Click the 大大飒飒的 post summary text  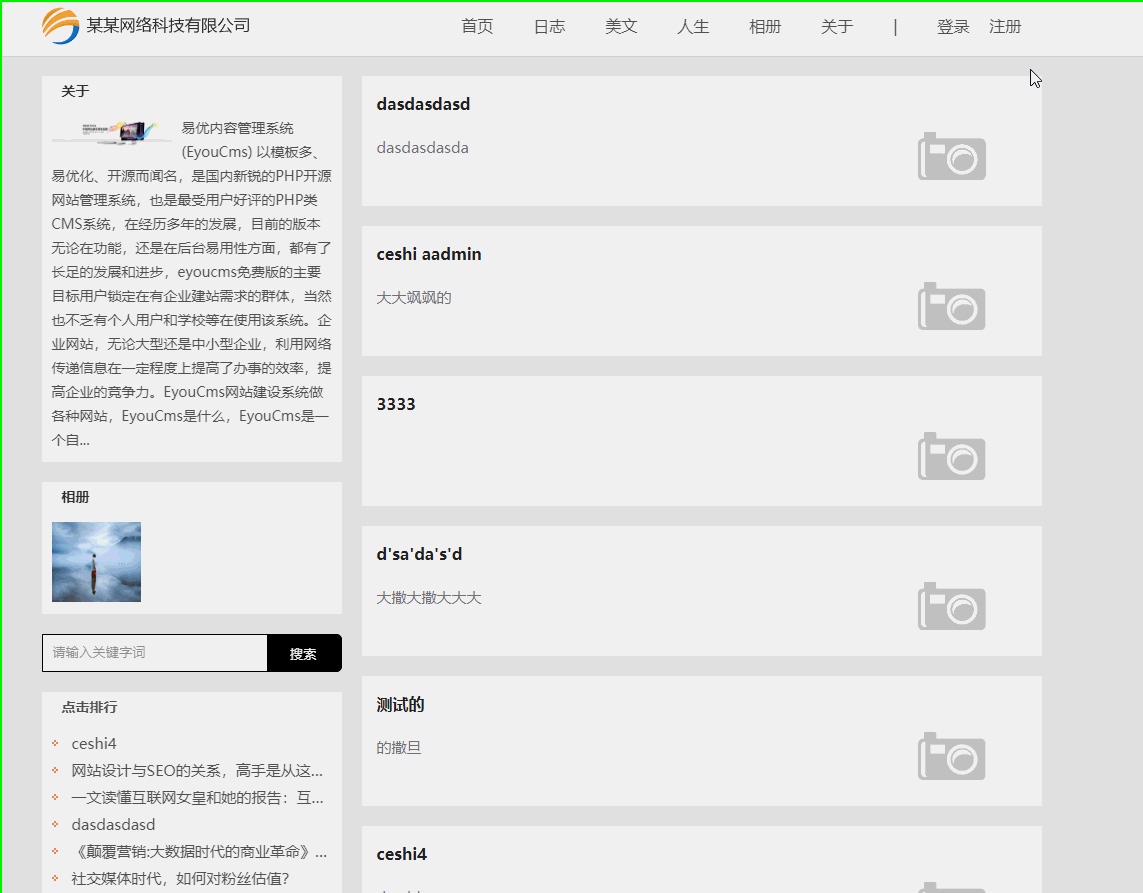(x=414, y=297)
